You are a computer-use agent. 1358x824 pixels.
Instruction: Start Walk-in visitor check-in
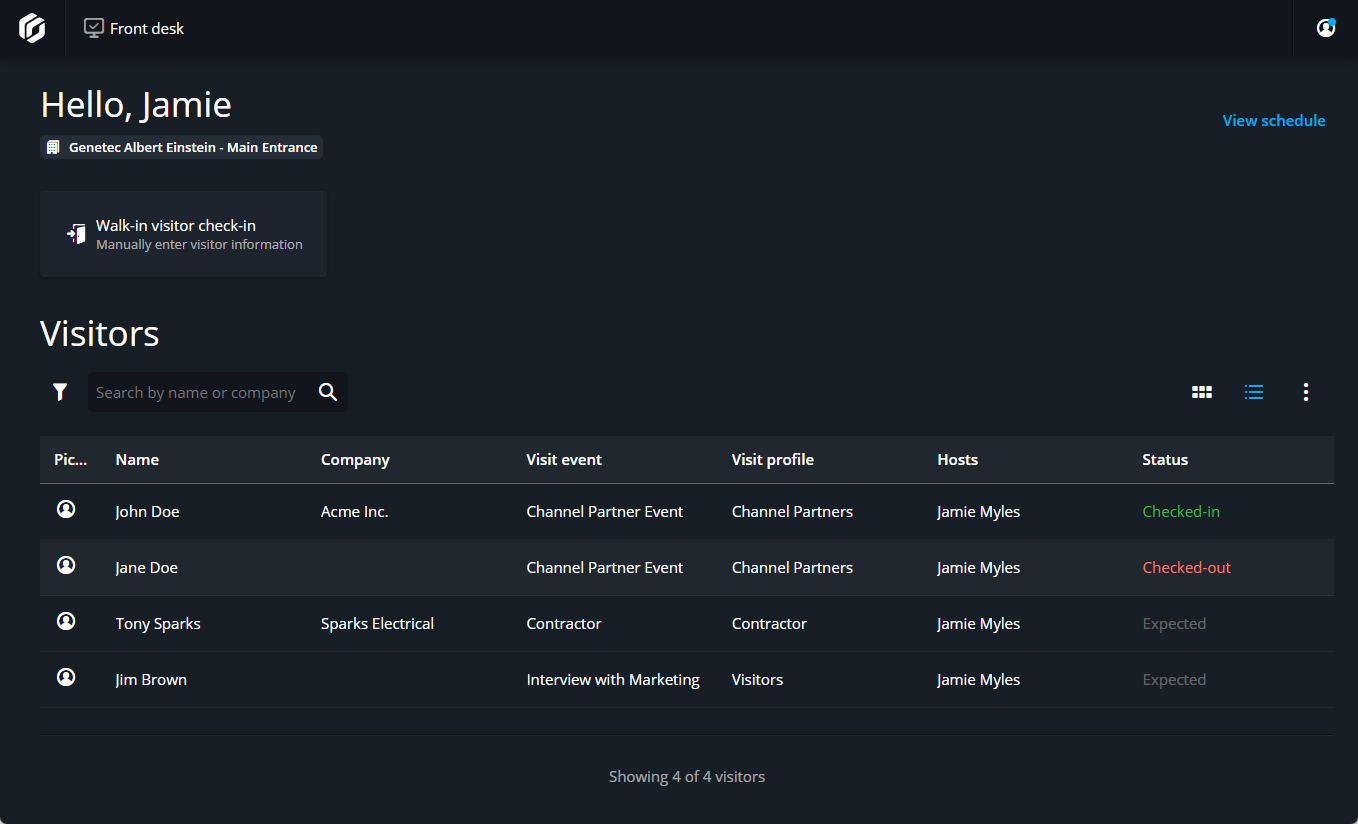(x=183, y=234)
